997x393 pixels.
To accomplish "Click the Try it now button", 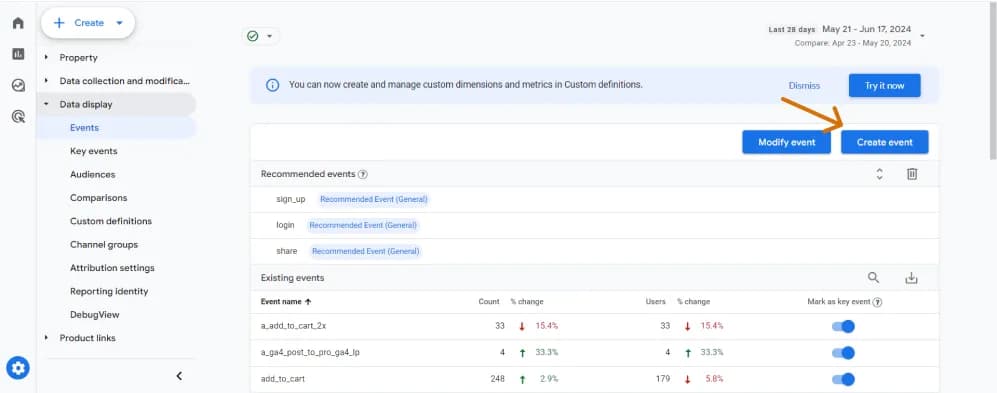I will [884, 85].
